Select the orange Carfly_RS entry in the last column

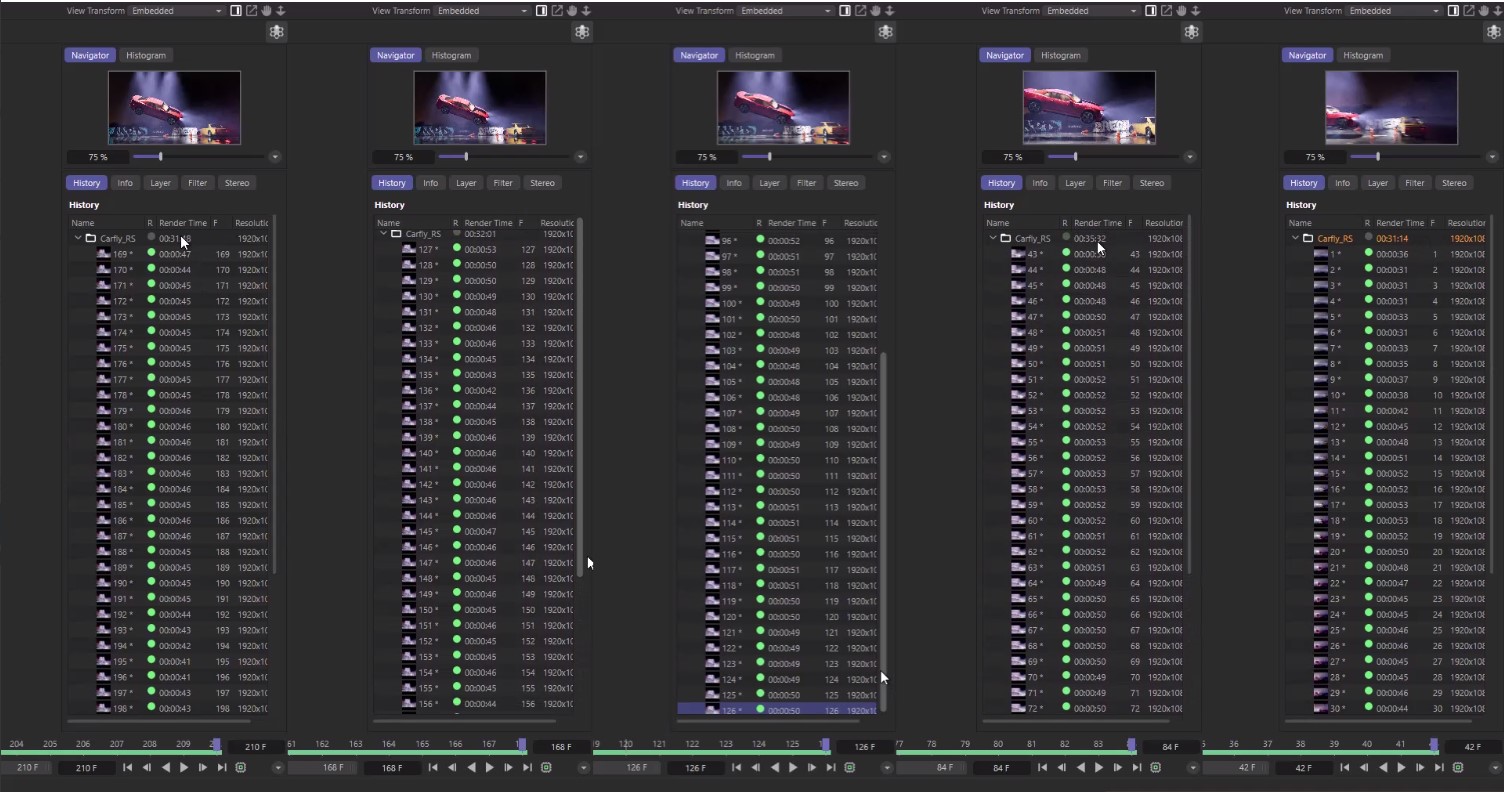coord(1335,238)
